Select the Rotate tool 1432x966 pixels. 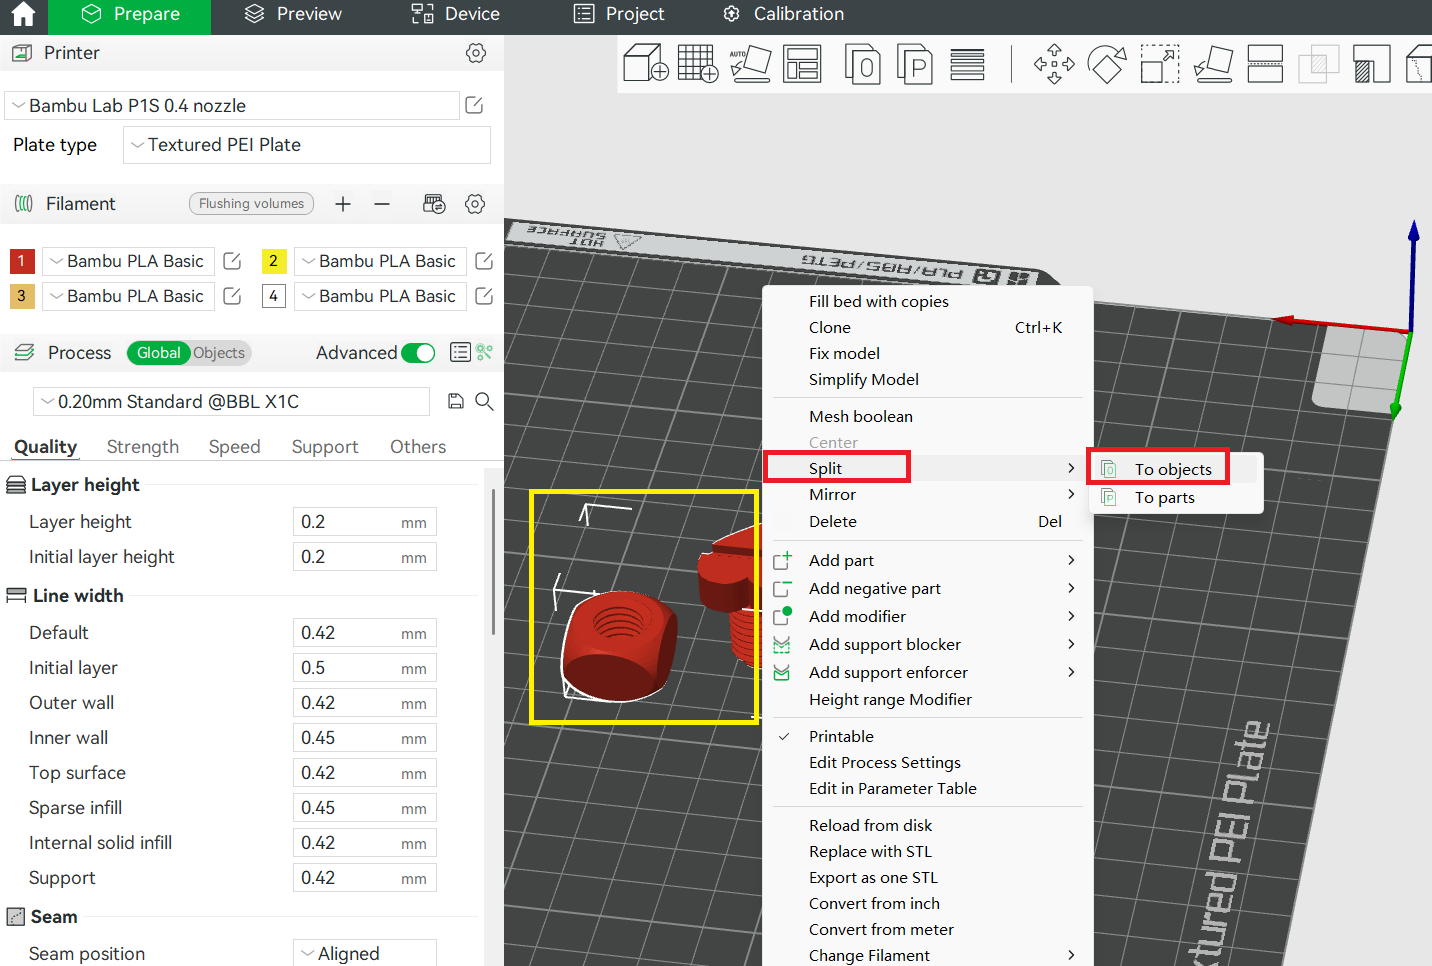coord(1107,64)
